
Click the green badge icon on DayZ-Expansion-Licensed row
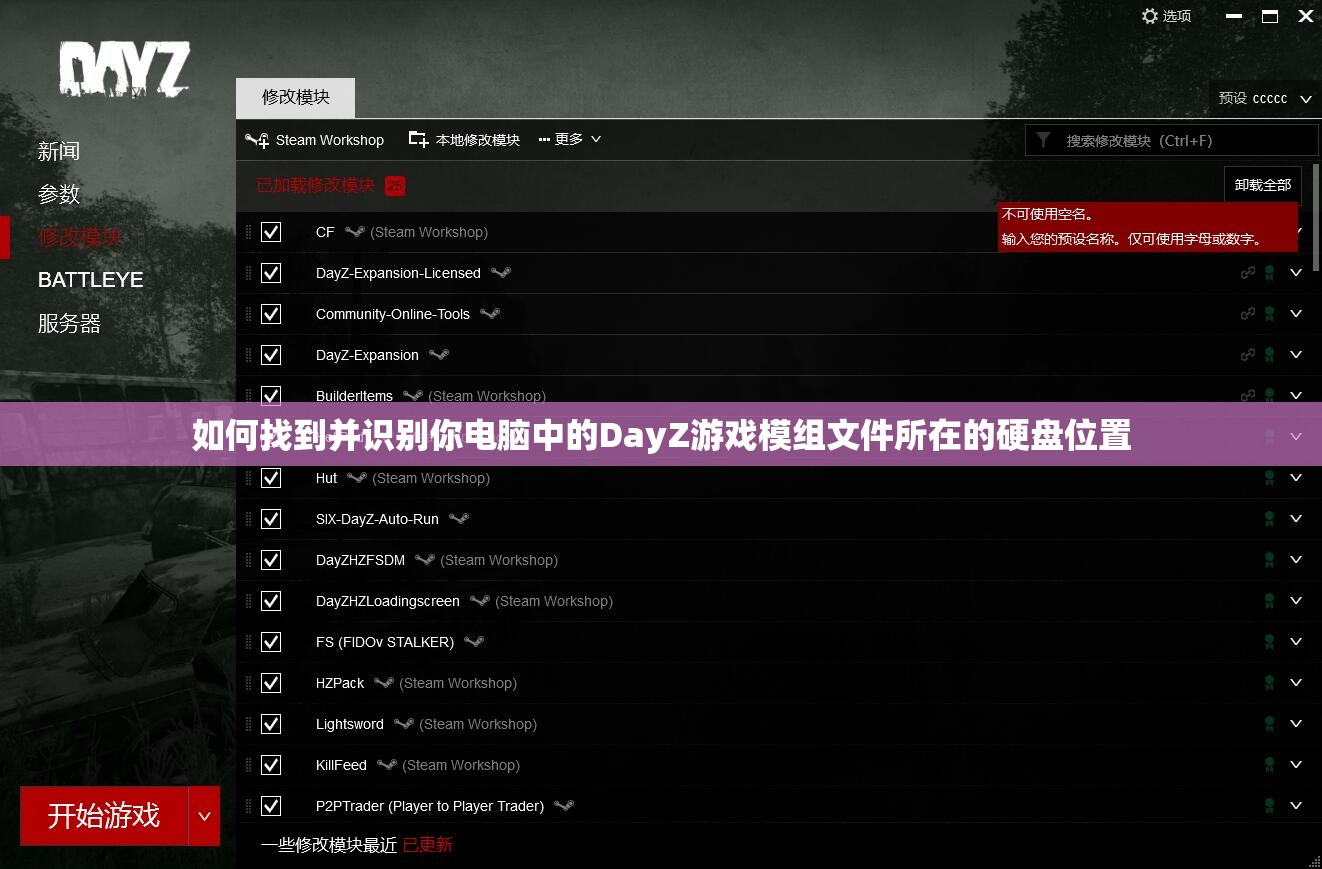coord(1270,273)
